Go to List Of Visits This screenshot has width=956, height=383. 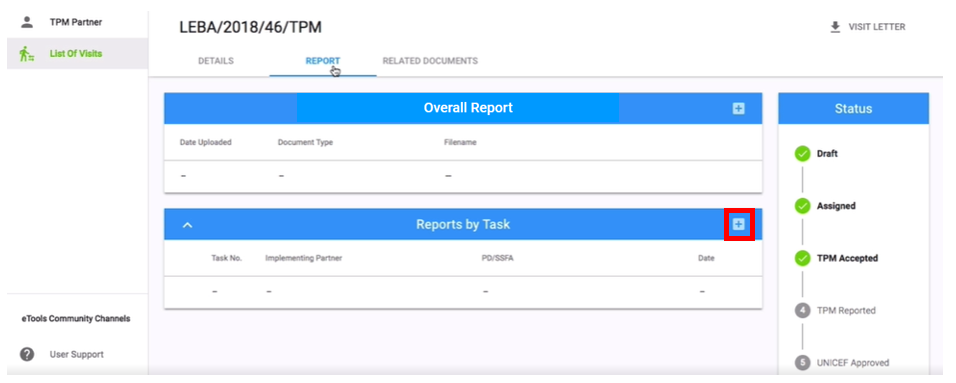77,54
